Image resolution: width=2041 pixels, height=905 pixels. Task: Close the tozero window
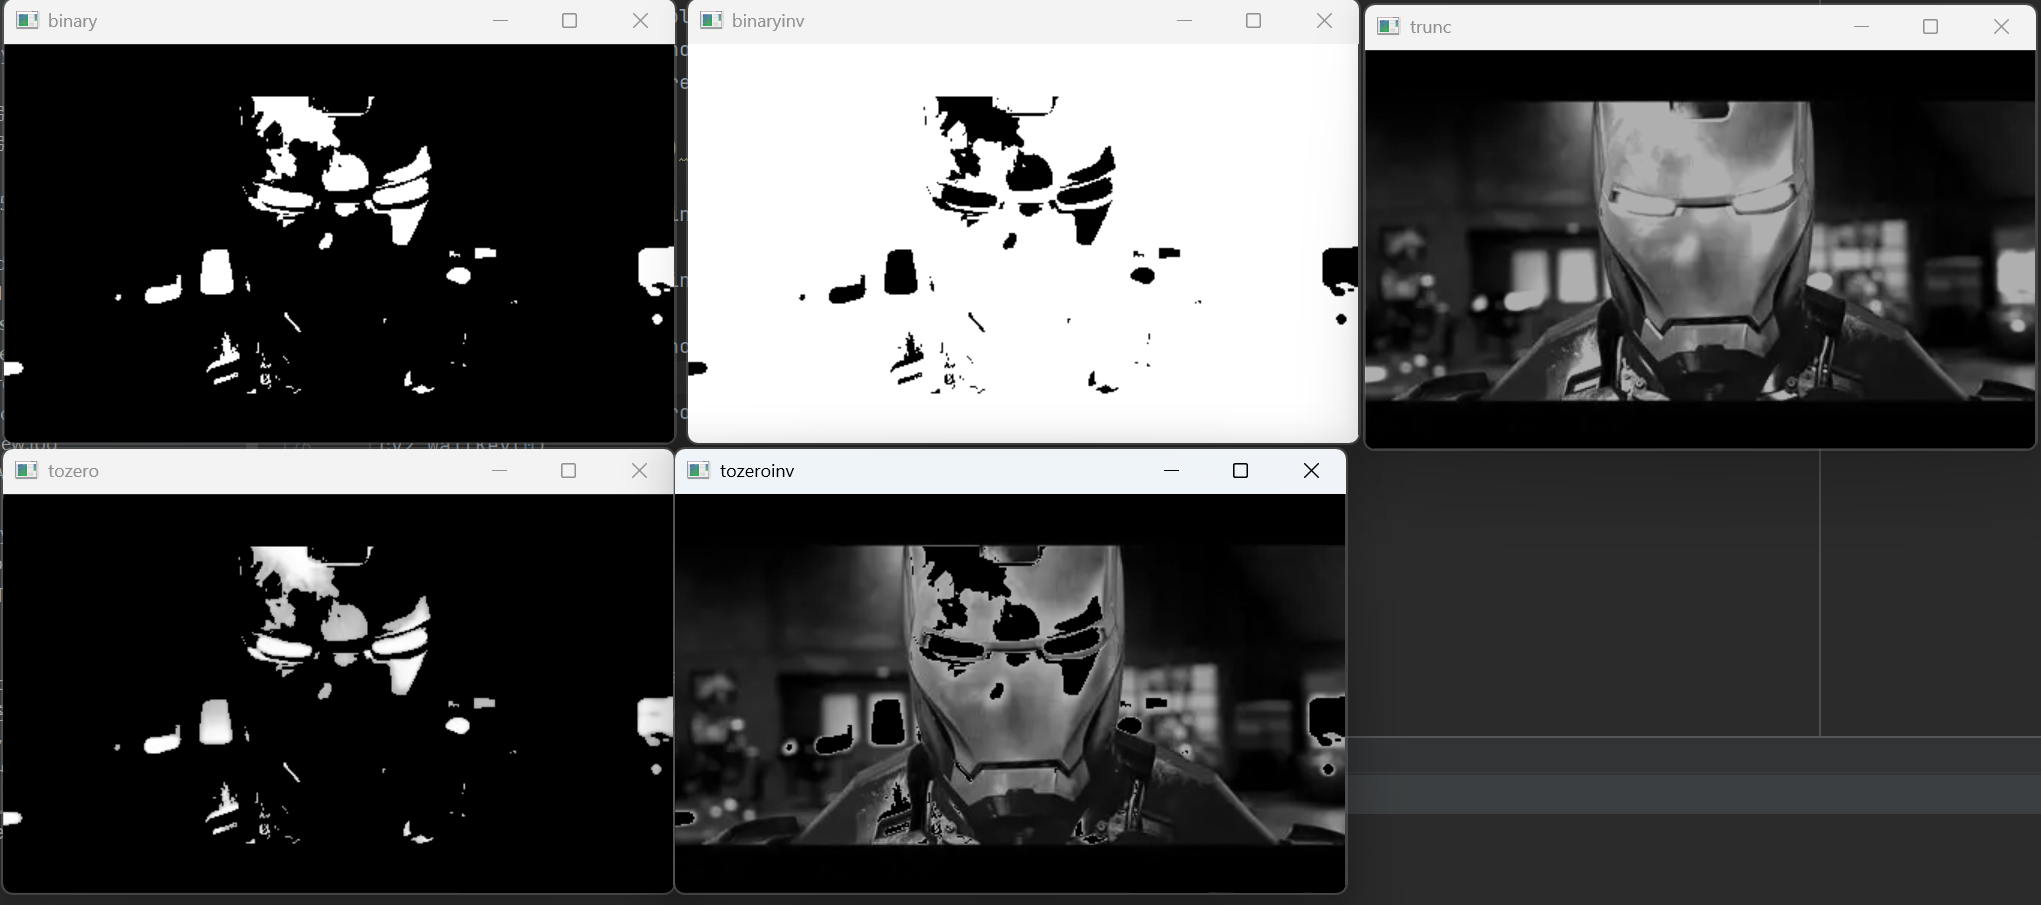[x=640, y=471]
